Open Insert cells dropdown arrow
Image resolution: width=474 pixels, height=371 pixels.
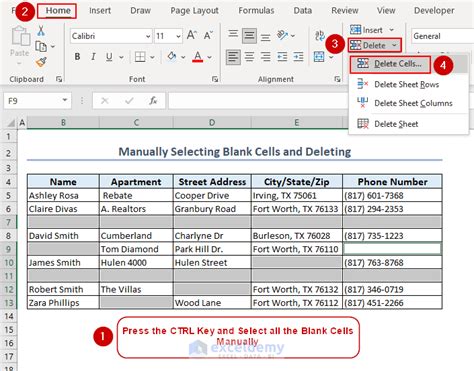click(392, 30)
